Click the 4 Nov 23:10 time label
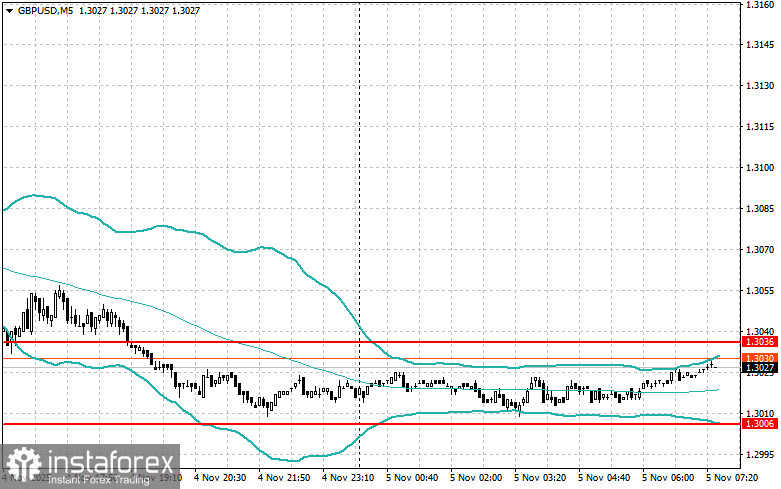Image resolution: width=781 pixels, height=489 pixels. tap(348, 478)
